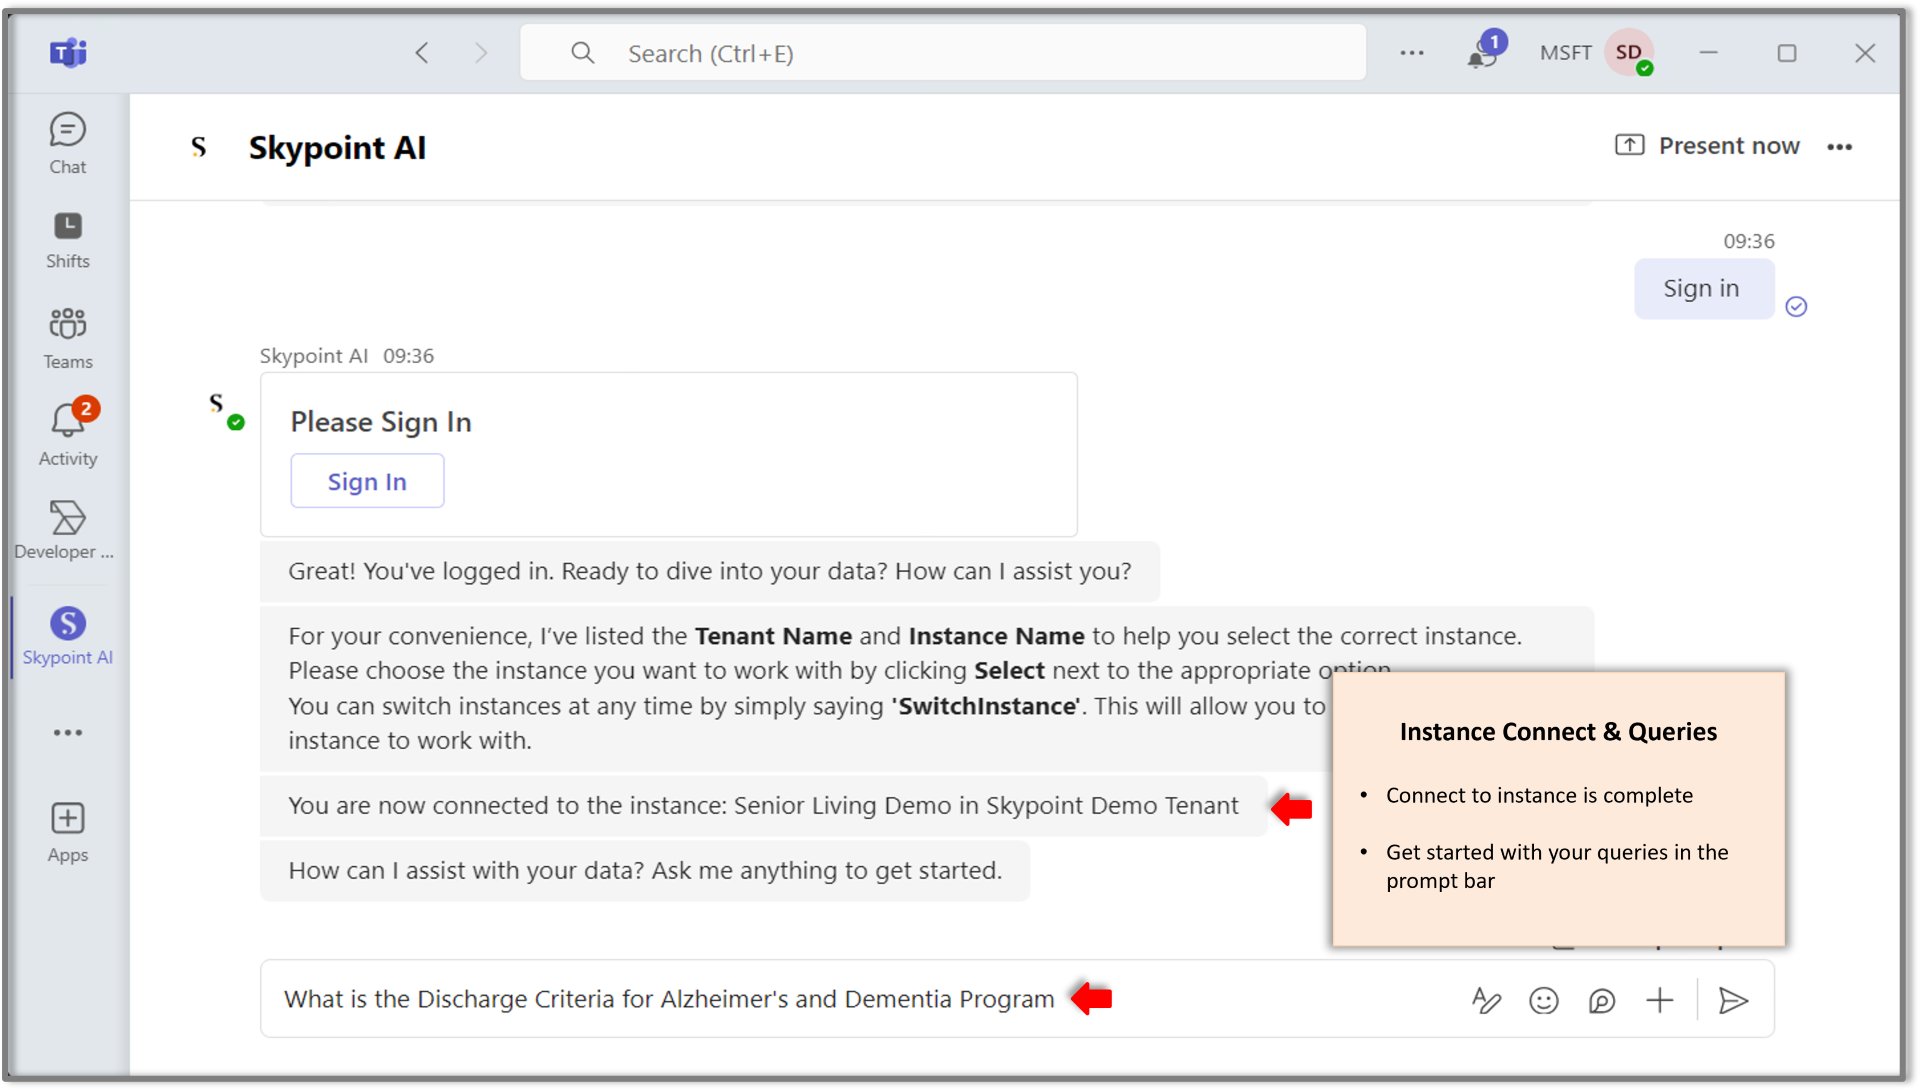Viewport: 1920px width, 1090px height.
Task: Toggle the sticker attachment option
Action: [1597, 999]
